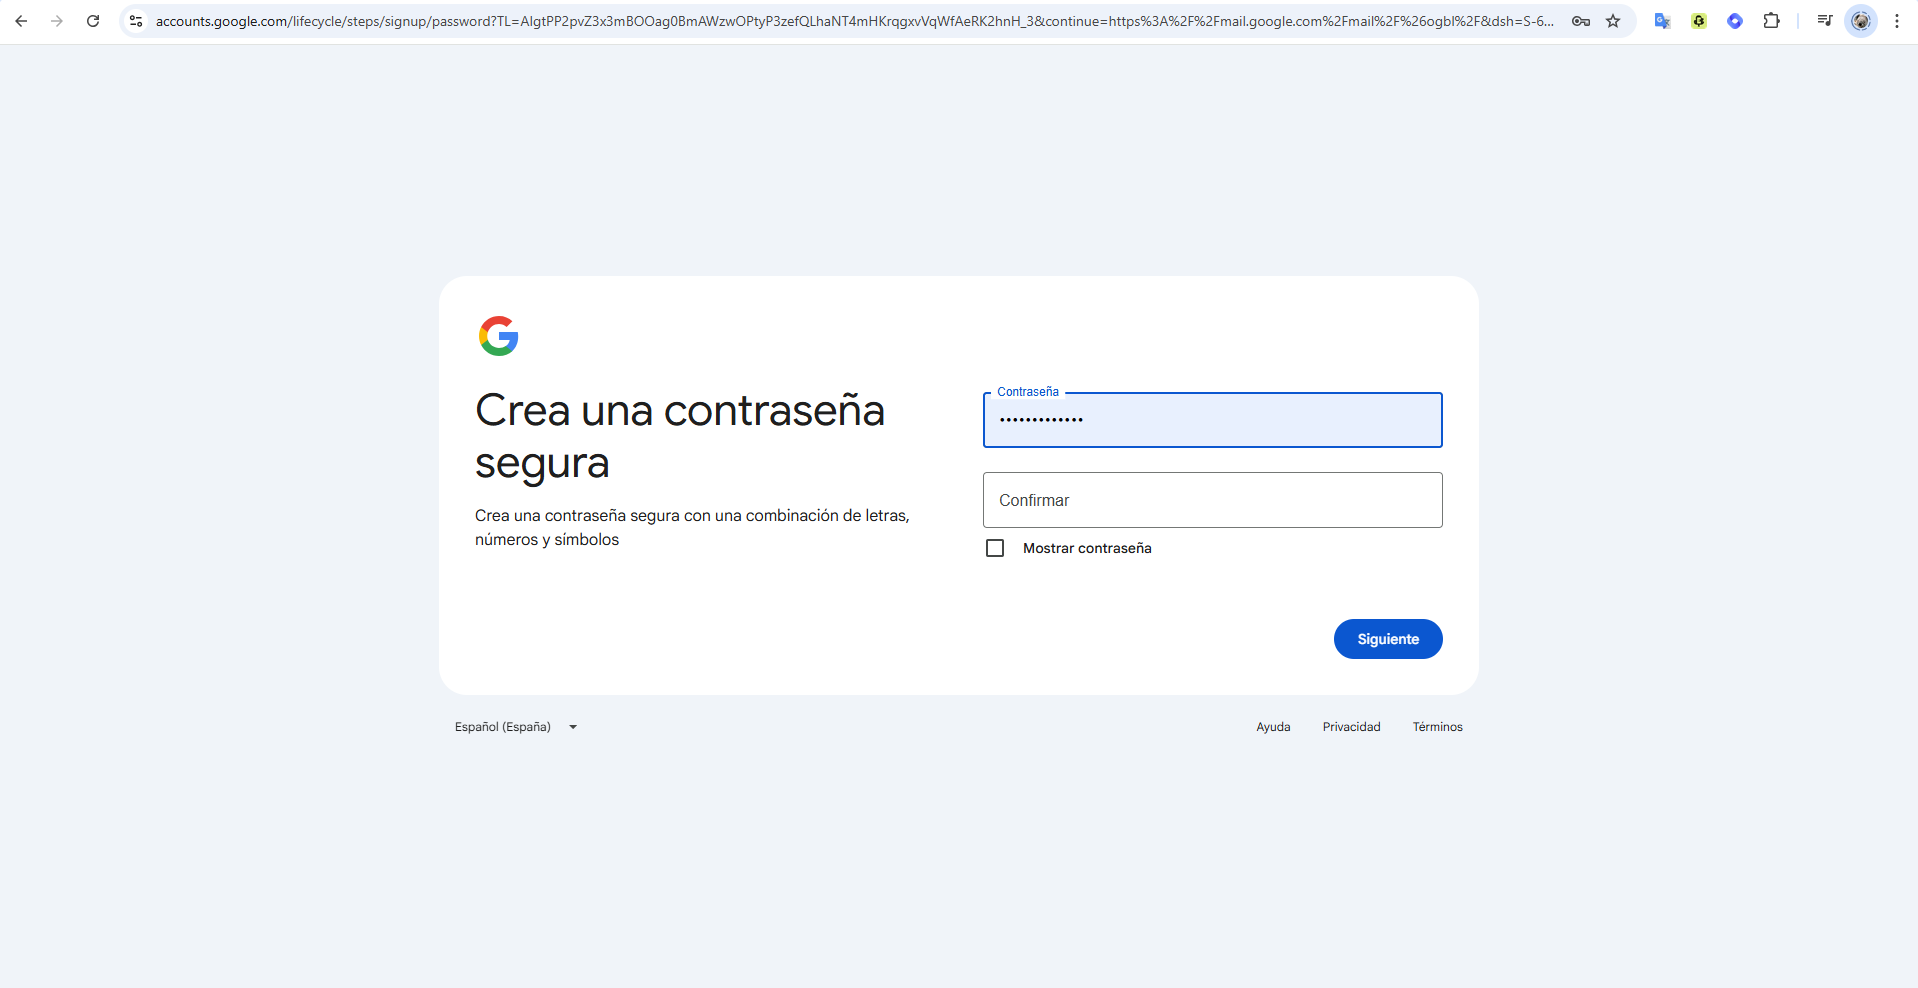Open the Términos link
This screenshot has width=1918, height=988.
1437,727
